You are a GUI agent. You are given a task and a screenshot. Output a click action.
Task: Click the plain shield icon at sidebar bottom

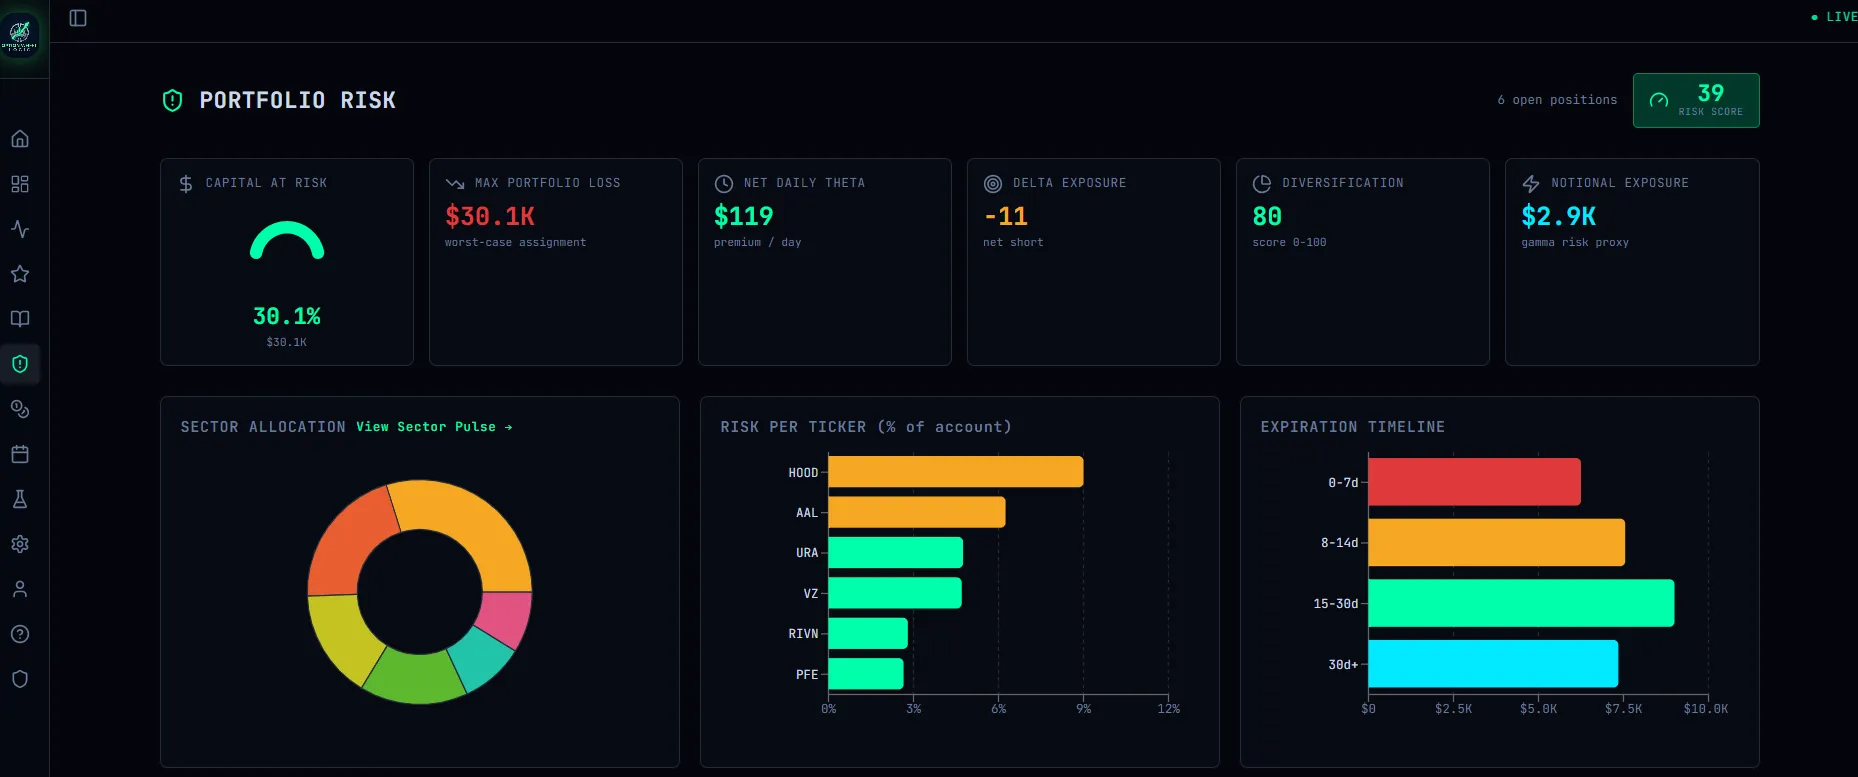point(20,679)
